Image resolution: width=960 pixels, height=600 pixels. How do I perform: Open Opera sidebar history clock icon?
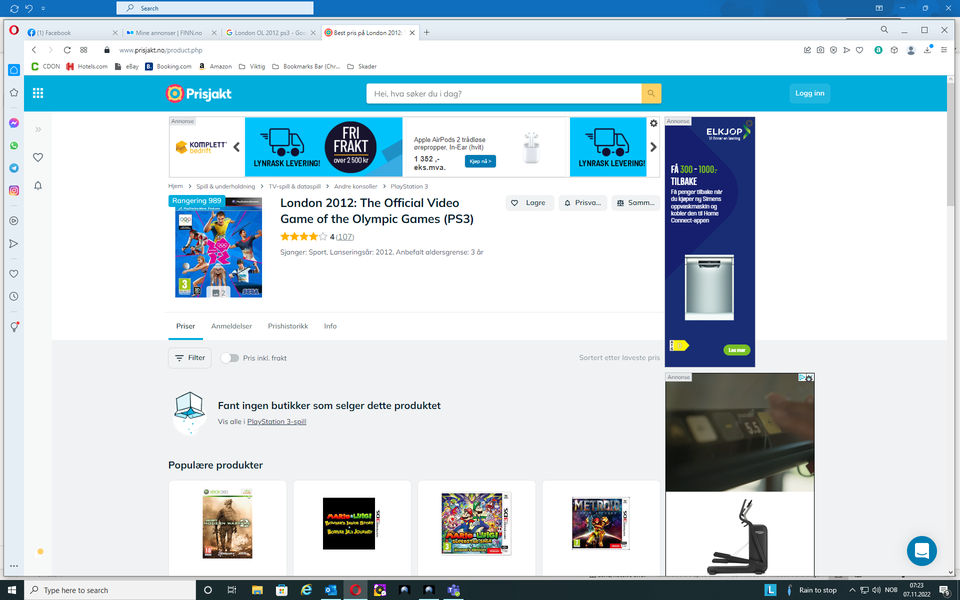pos(13,296)
